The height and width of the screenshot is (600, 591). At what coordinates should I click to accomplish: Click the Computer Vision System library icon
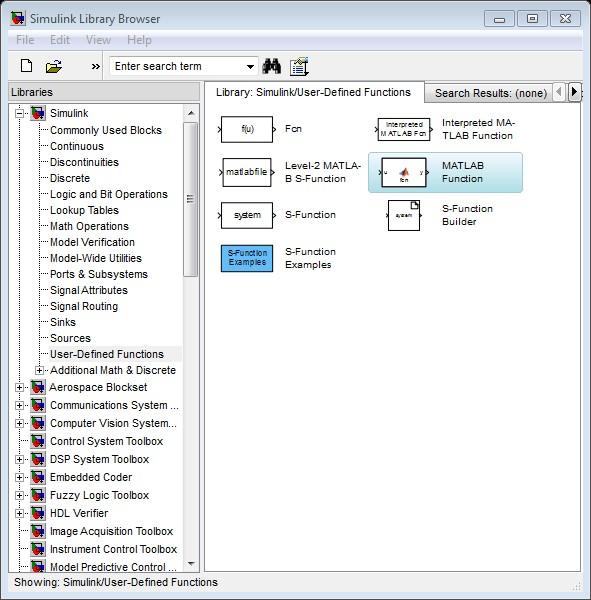click(x=38, y=423)
